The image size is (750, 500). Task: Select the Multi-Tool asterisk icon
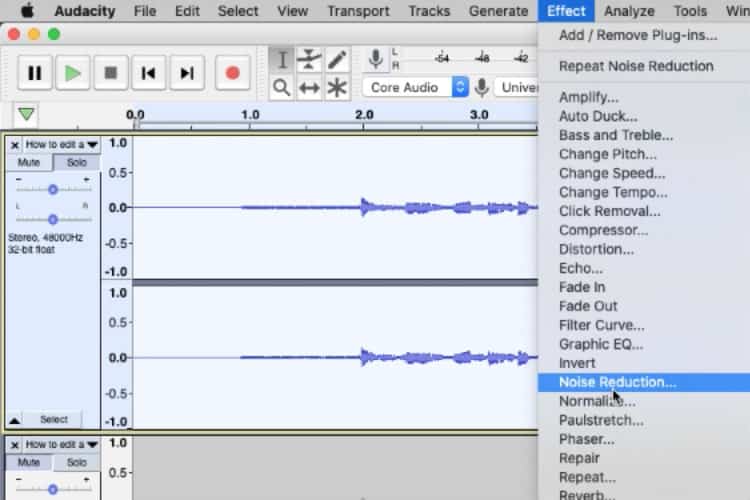pos(337,88)
